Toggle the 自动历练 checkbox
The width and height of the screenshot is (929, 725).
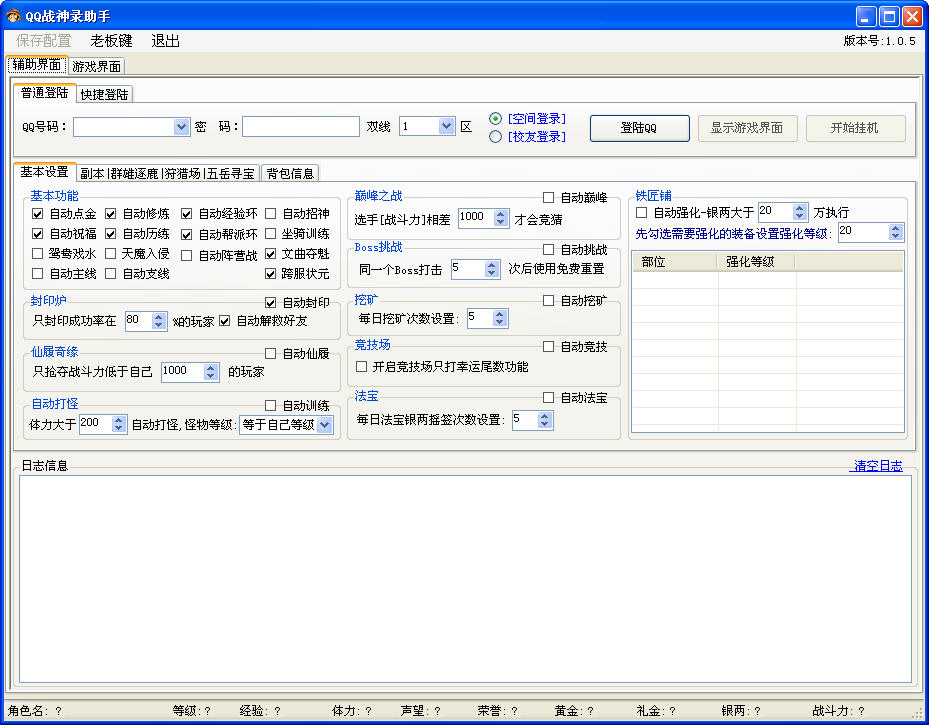coord(111,234)
